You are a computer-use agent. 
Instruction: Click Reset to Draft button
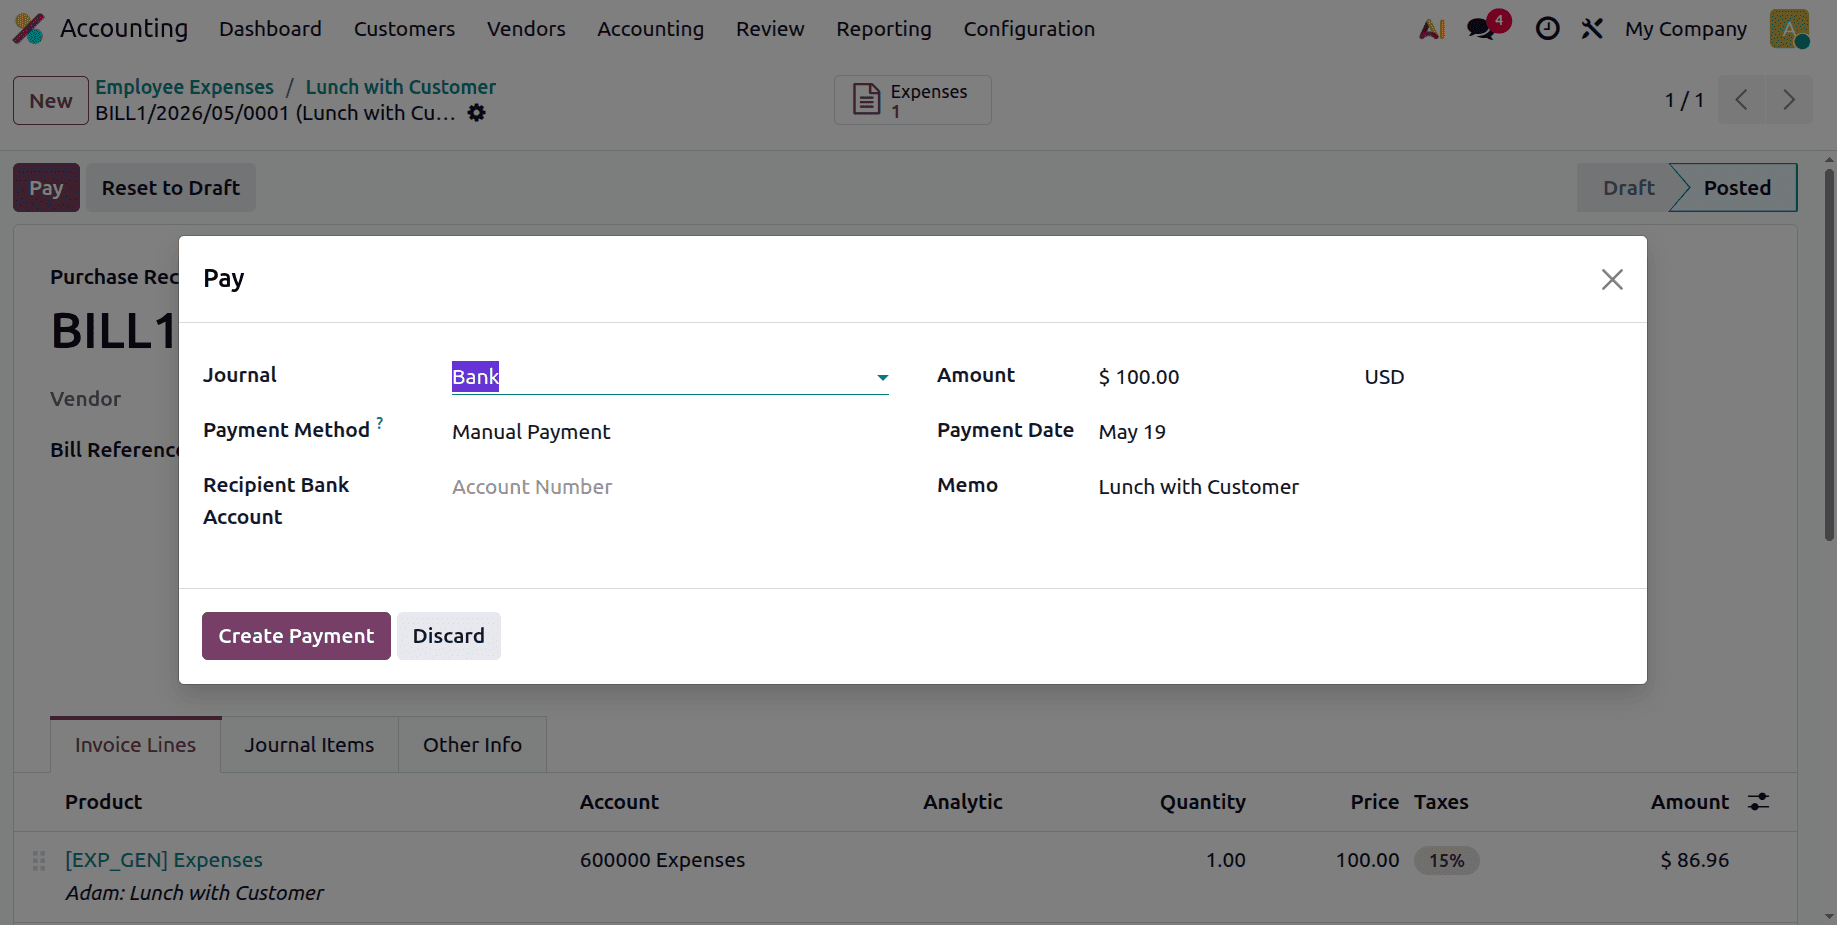(x=171, y=188)
